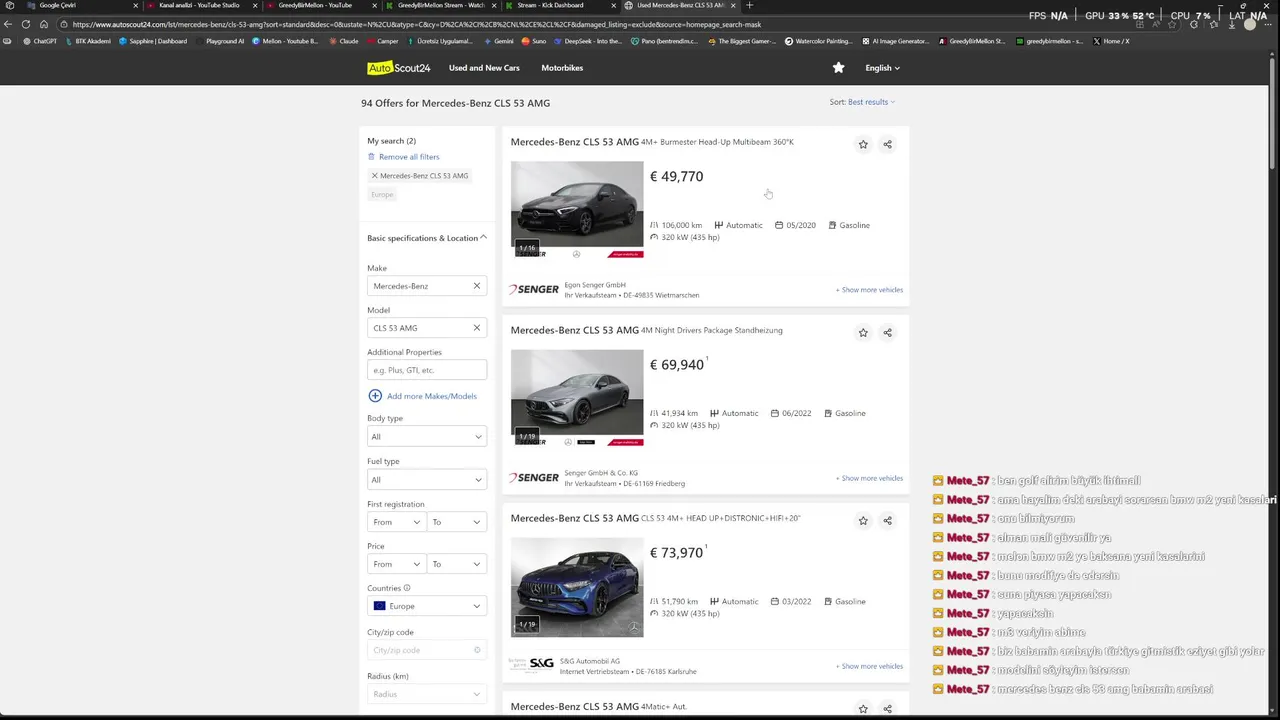Click Remove all filters link
This screenshot has width=1280, height=720.
409,157
